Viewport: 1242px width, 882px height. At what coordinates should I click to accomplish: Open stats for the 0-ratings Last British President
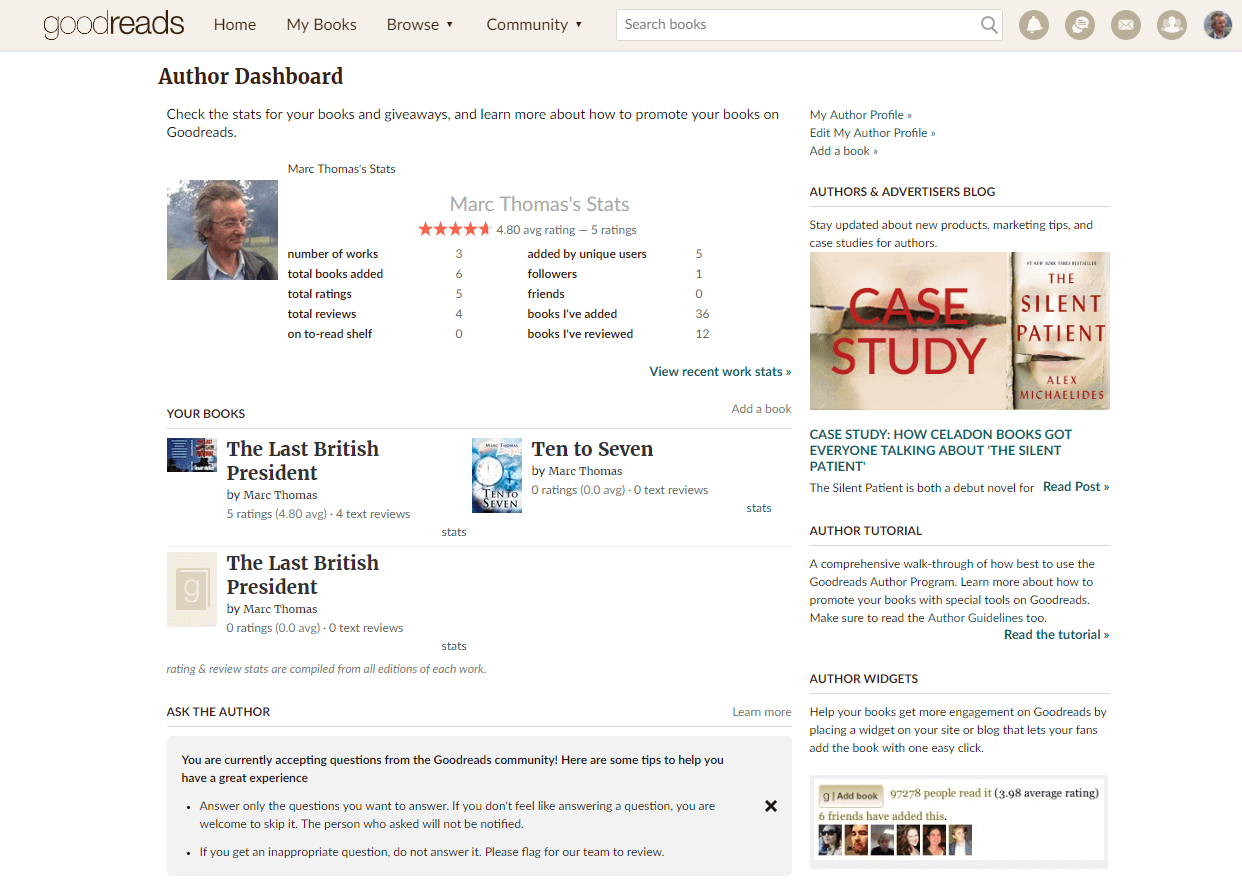point(454,646)
